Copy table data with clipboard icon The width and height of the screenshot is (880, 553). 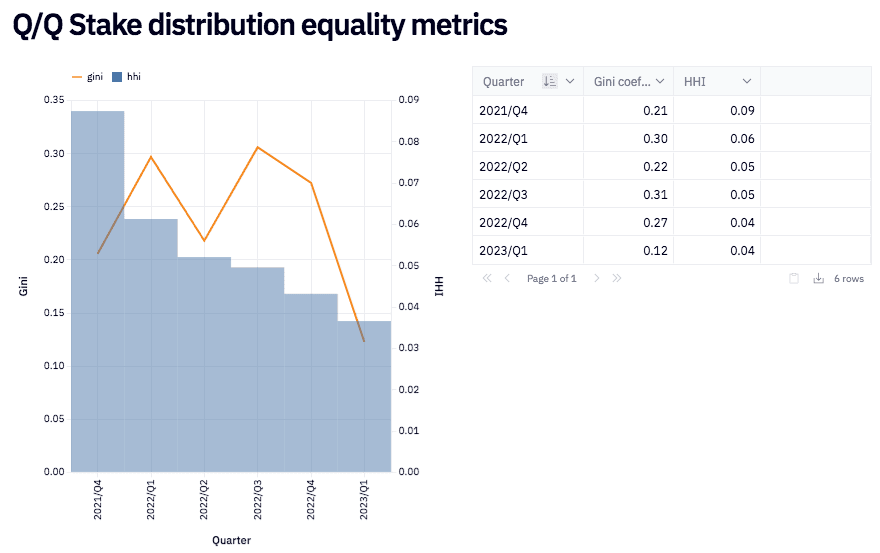[x=794, y=278]
